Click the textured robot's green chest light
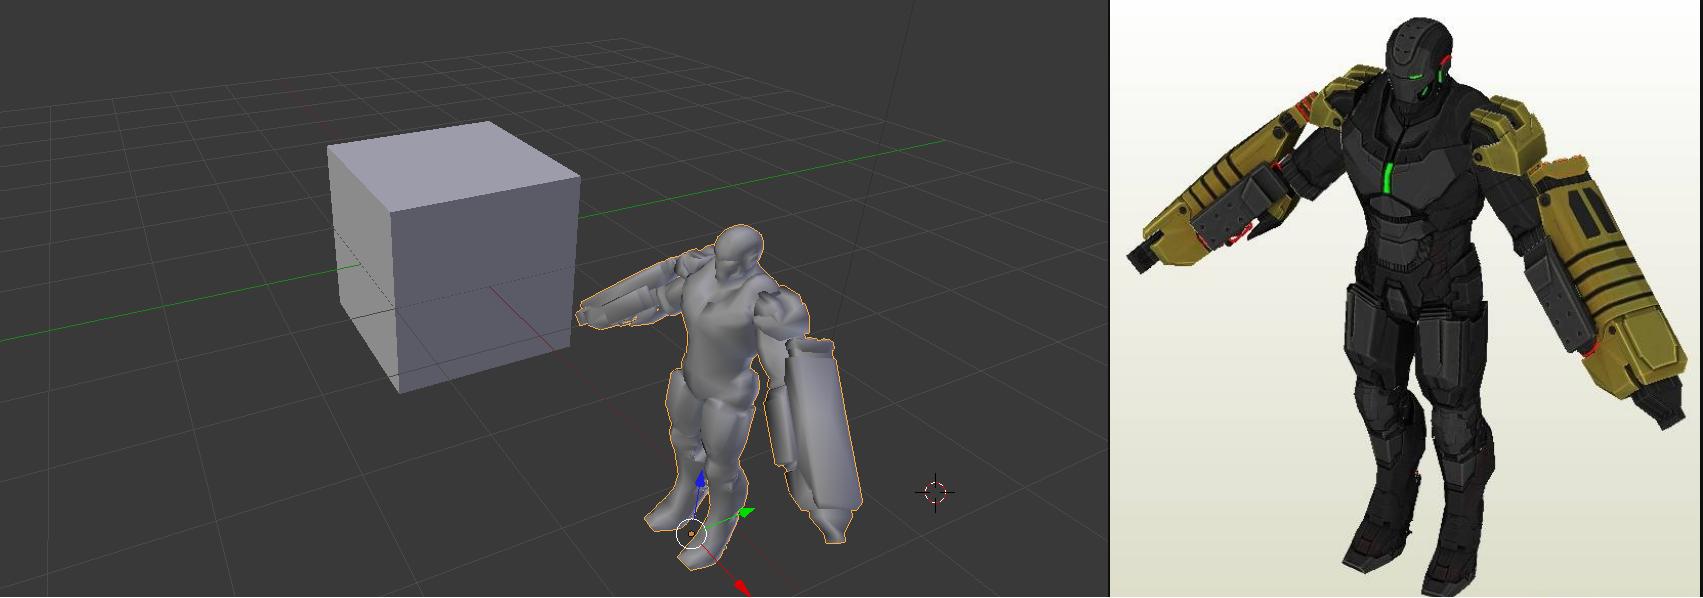The height and width of the screenshot is (598, 1703). [1387, 177]
